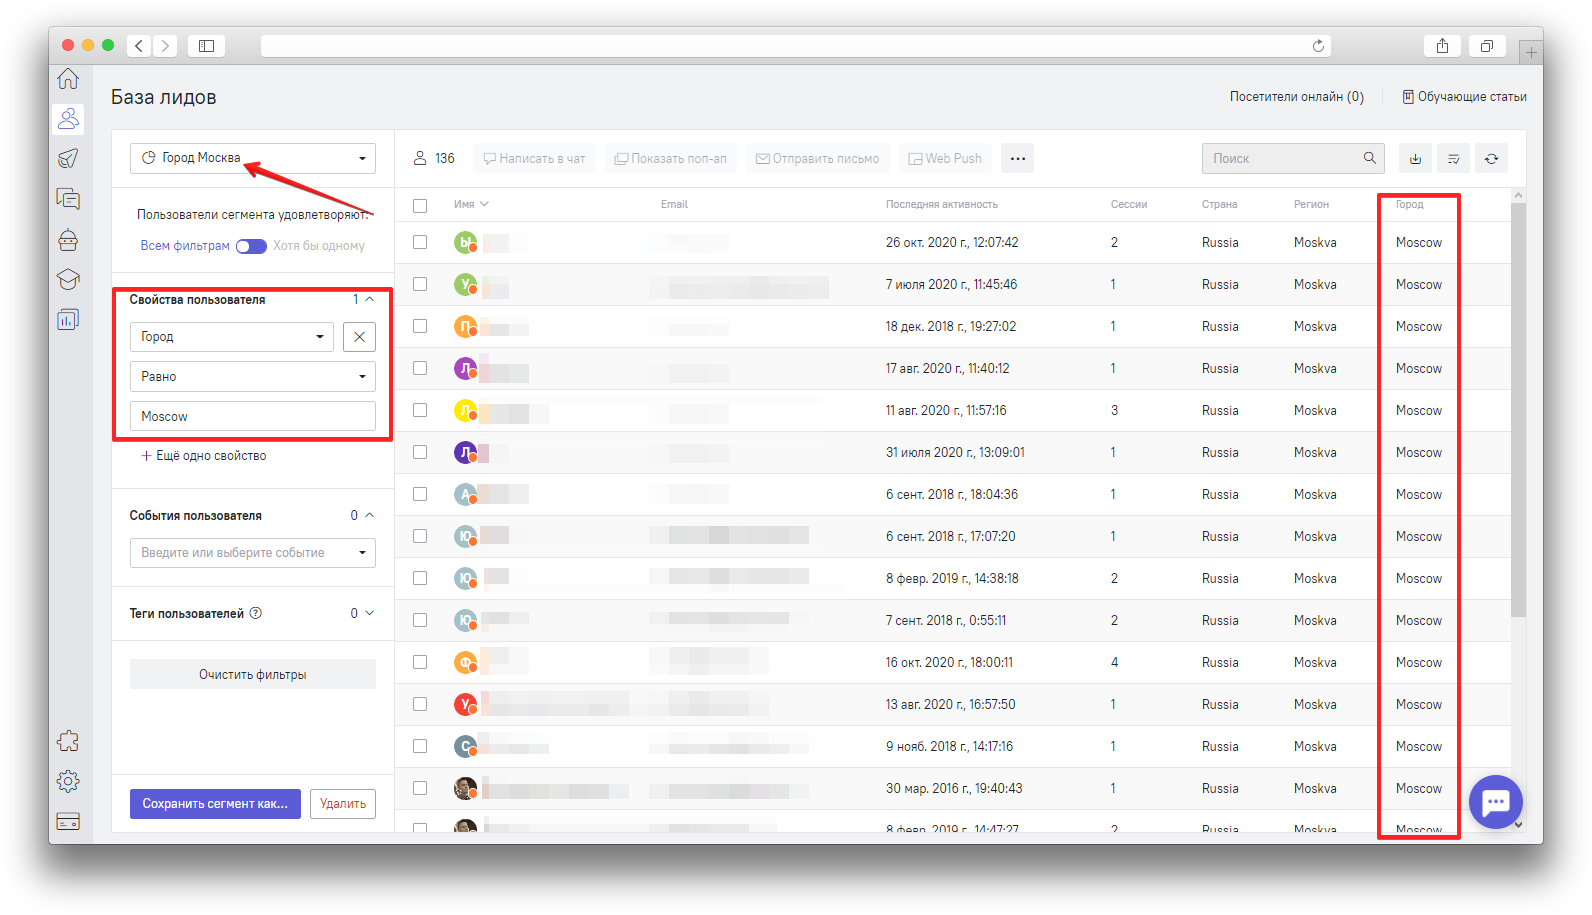The width and height of the screenshot is (1592, 915).
Task: Open a new browser tab with plus
Action: point(1531,52)
